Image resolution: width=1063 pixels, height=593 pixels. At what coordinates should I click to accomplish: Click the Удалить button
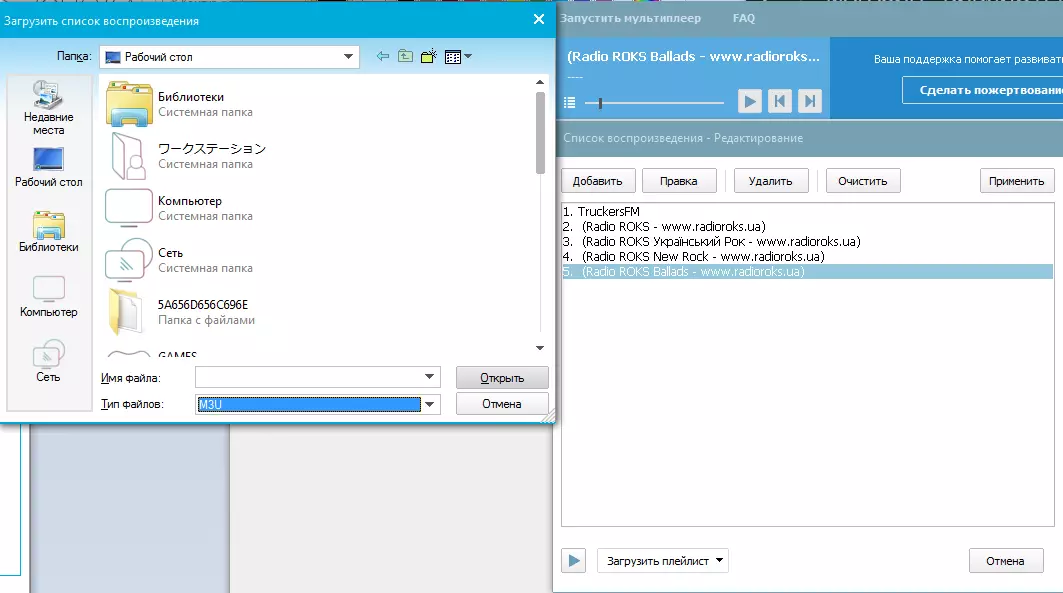(x=770, y=181)
